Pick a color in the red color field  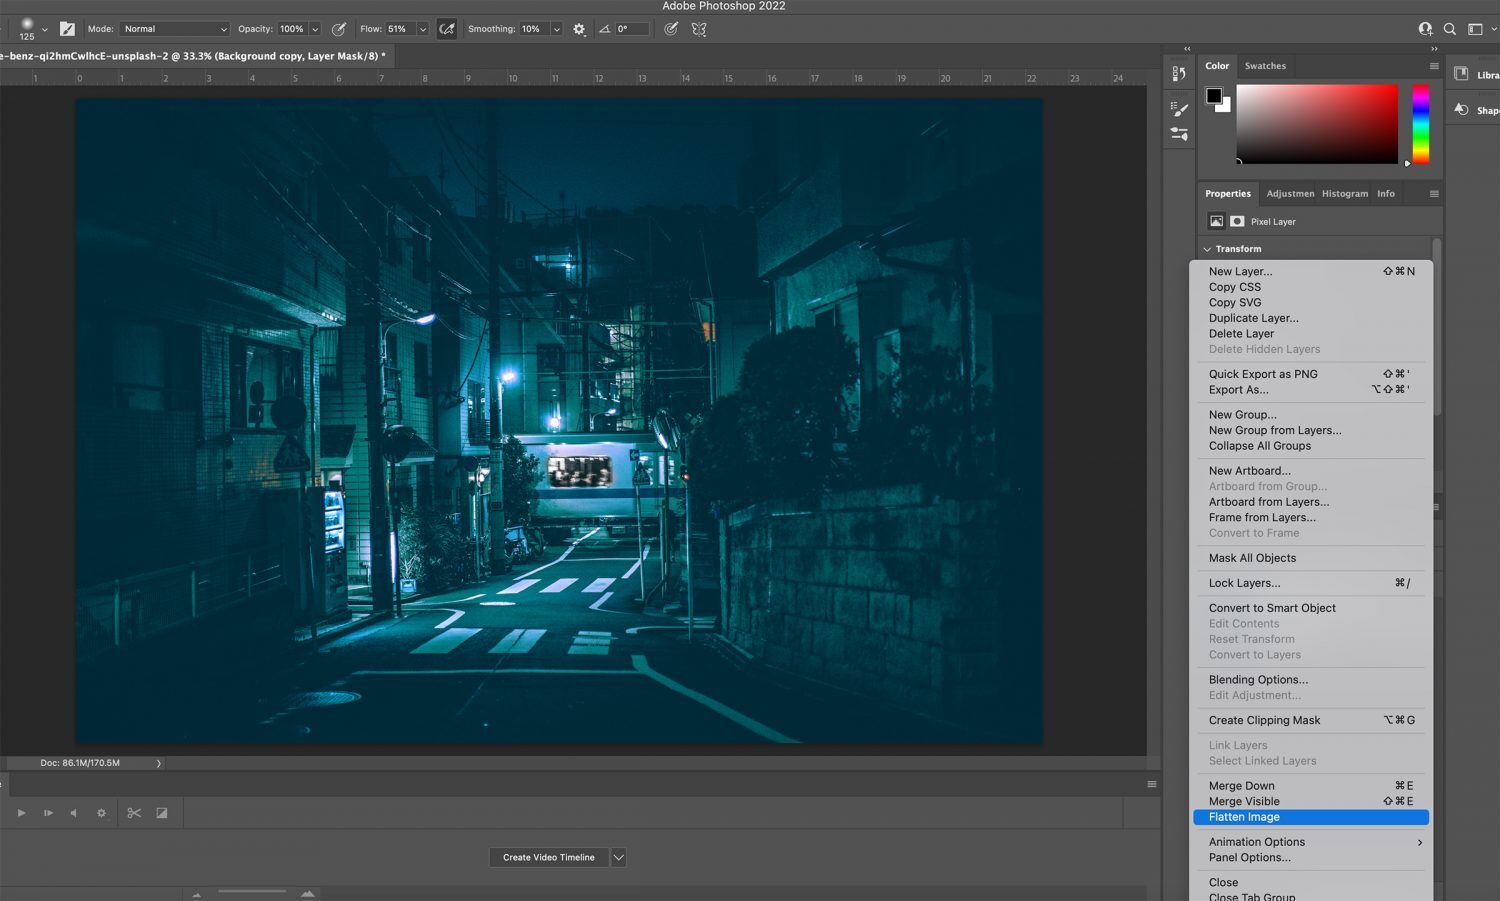(x=1317, y=124)
